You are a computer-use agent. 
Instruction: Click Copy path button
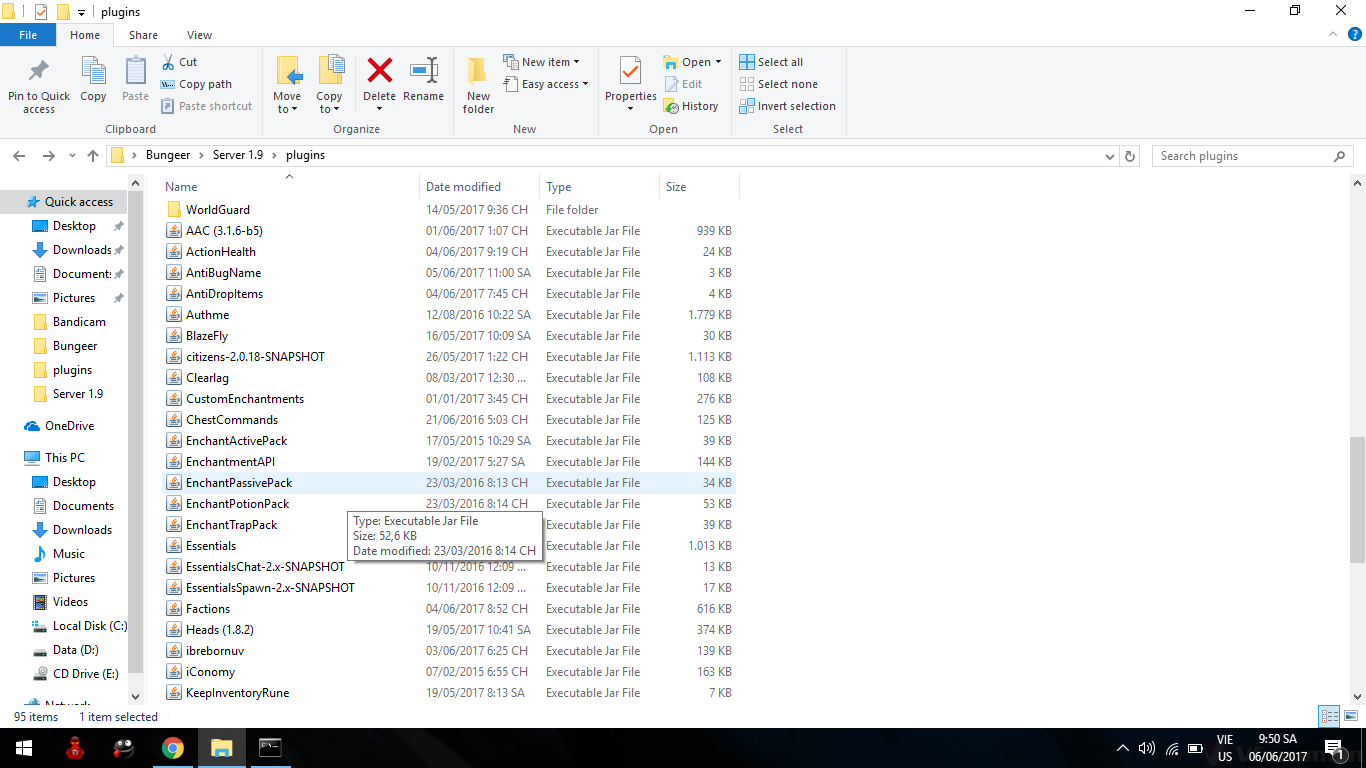point(196,84)
